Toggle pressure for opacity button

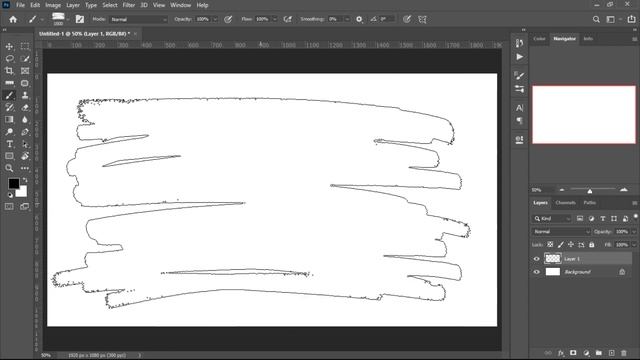pos(228,19)
